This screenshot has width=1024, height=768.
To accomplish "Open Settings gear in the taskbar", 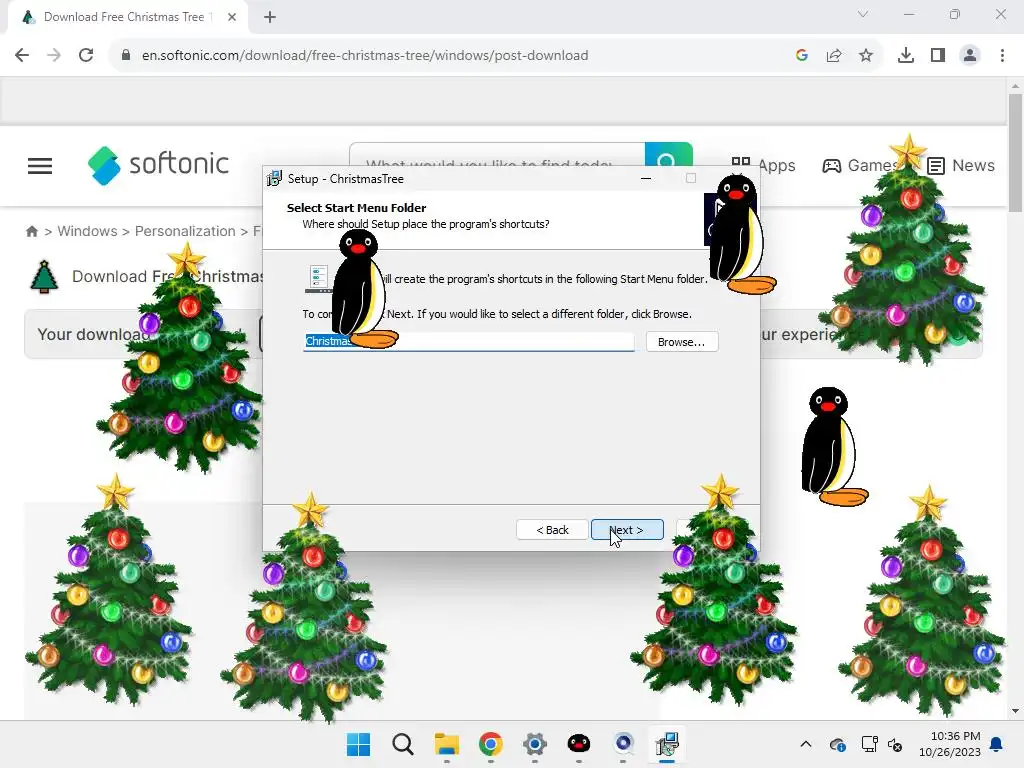I will click(x=535, y=744).
